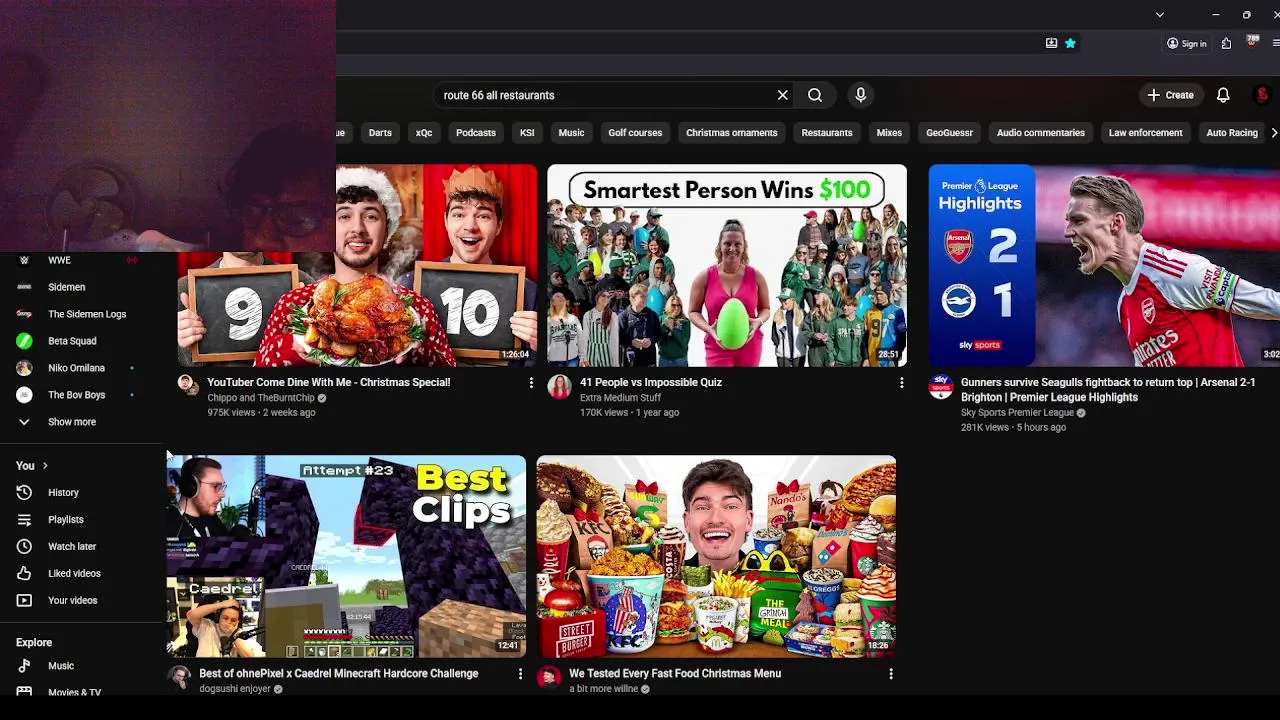Click the magnifying glass search icon
The height and width of the screenshot is (720, 1280).
[x=815, y=95]
